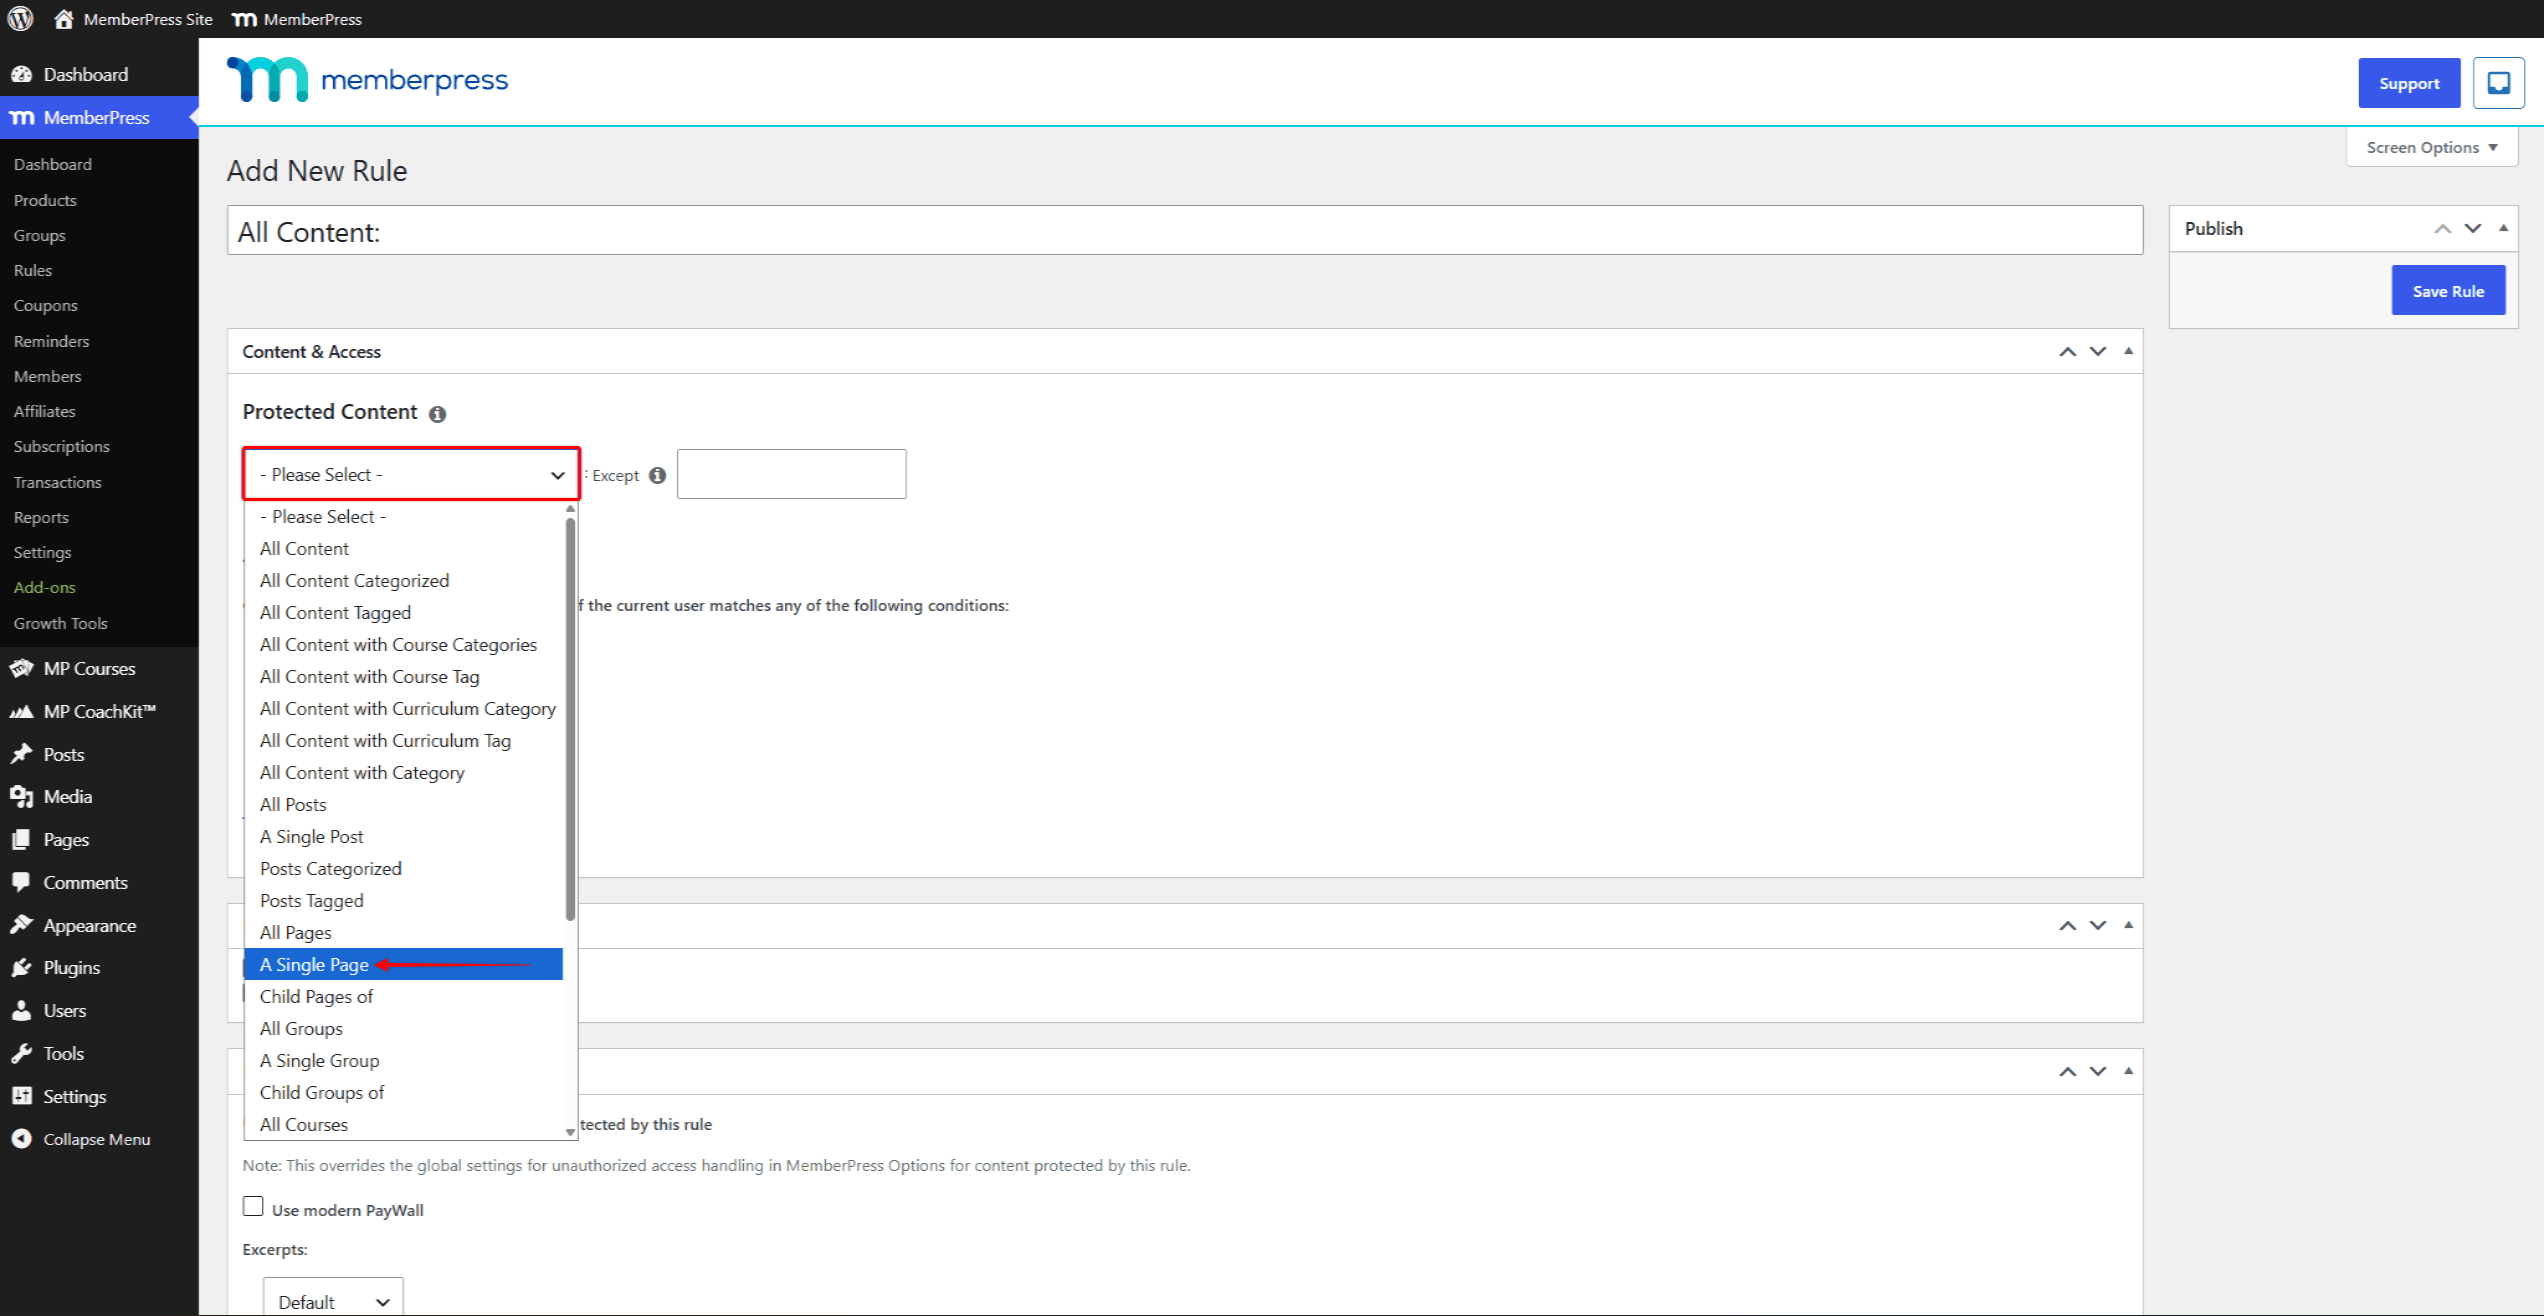This screenshot has width=2544, height=1316.
Task: Click the Except text input field
Action: click(792, 474)
